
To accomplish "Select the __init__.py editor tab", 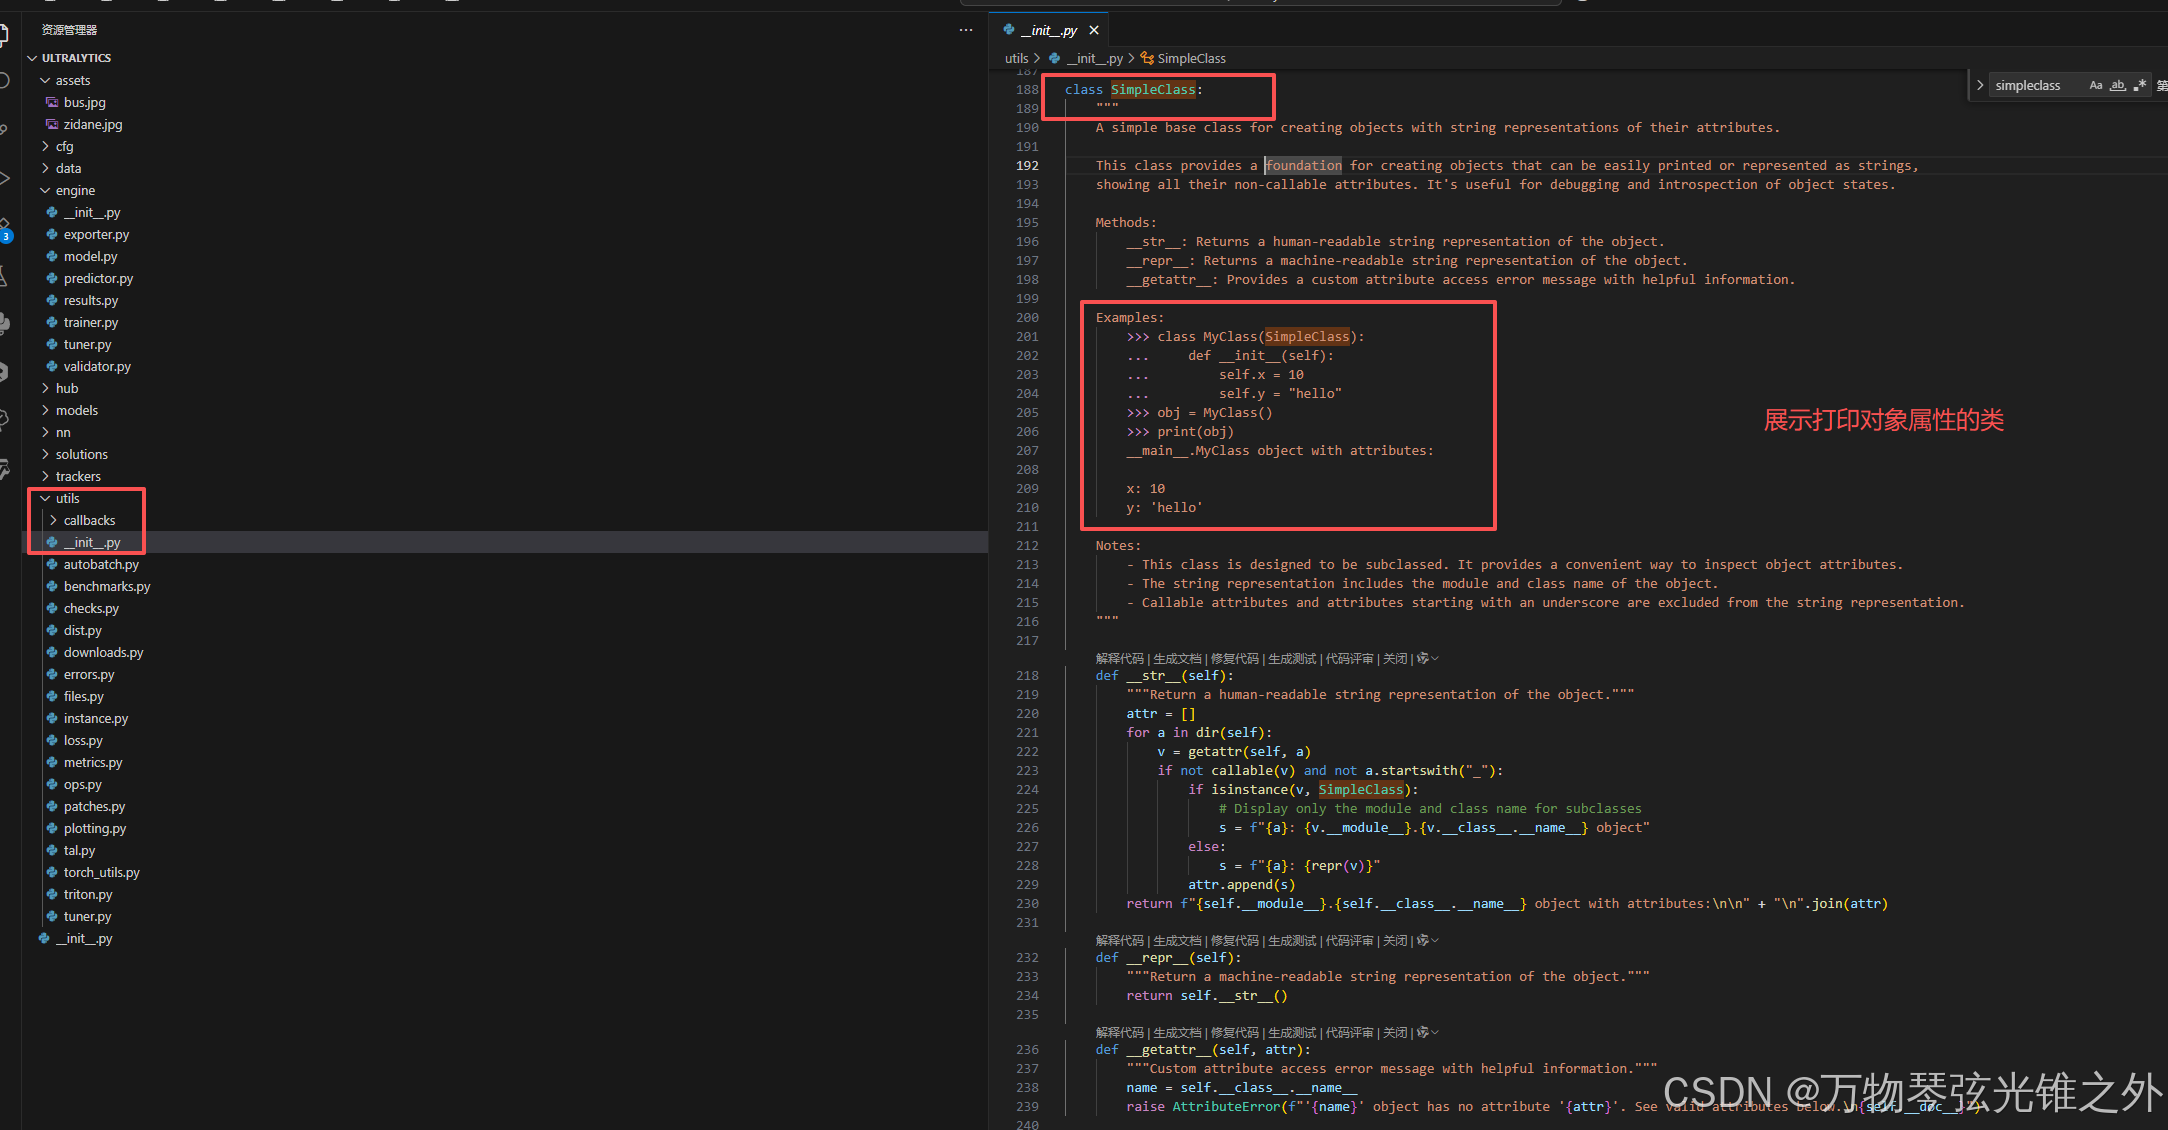I will [1047, 30].
